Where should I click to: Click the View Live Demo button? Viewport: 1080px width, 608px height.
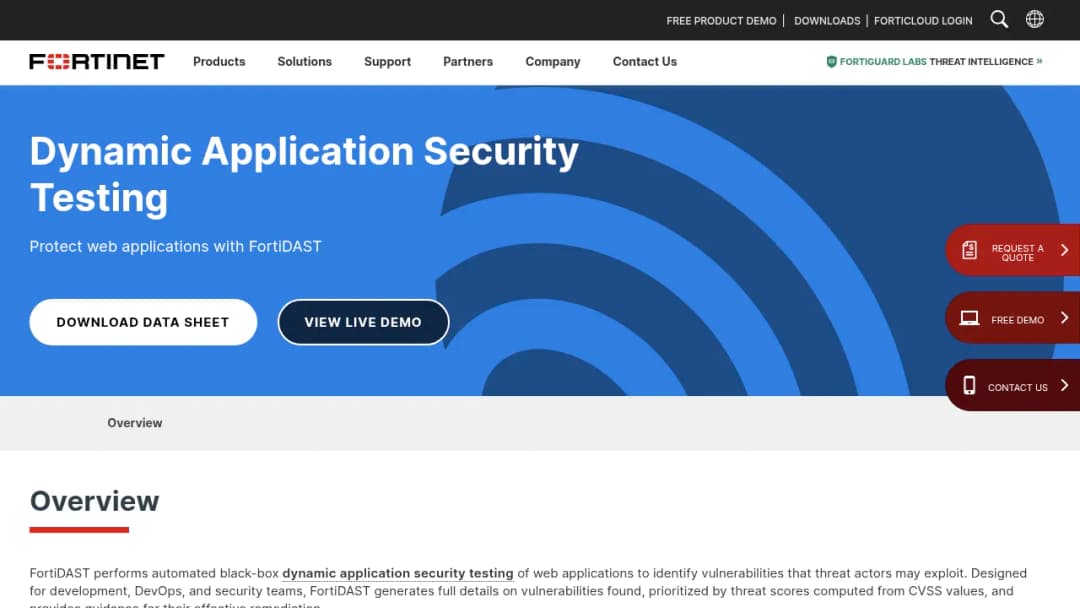tap(363, 322)
